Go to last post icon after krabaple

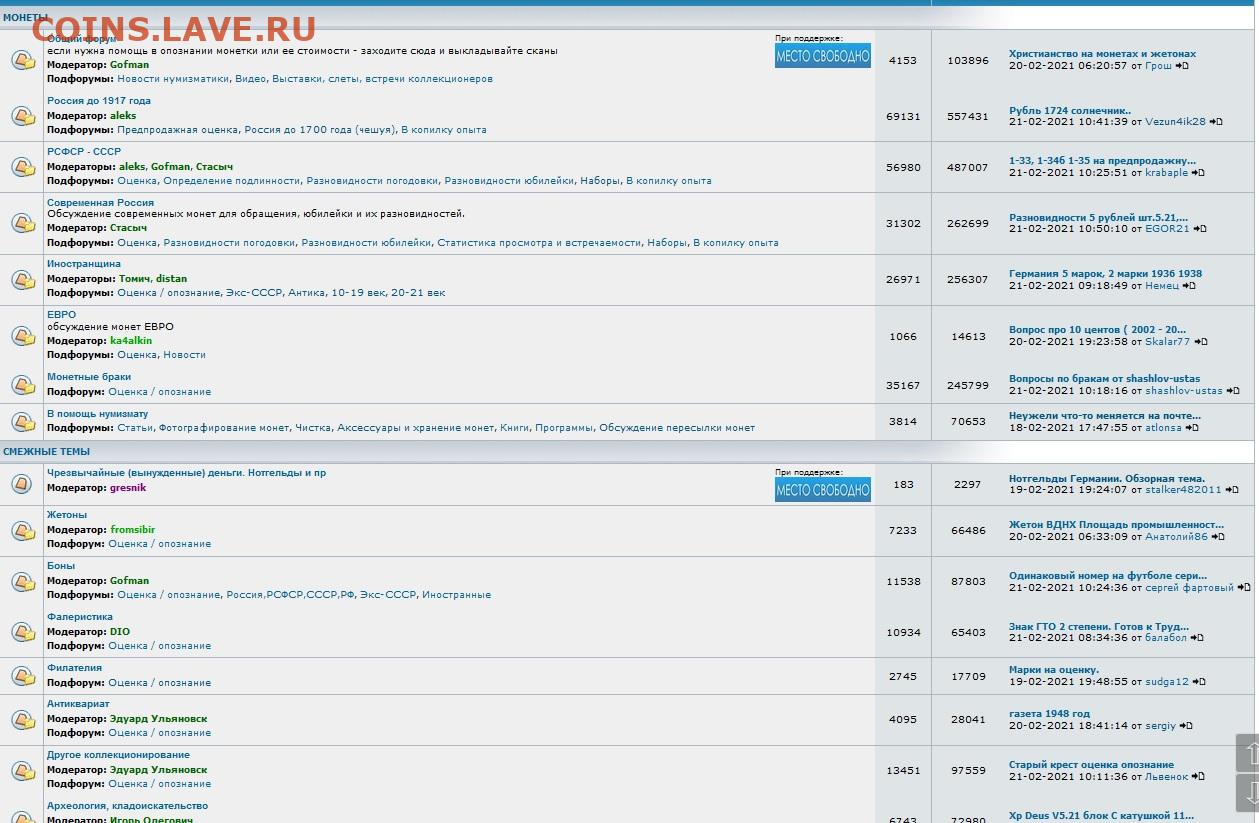pyautogui.click(x=1198, y=173)
